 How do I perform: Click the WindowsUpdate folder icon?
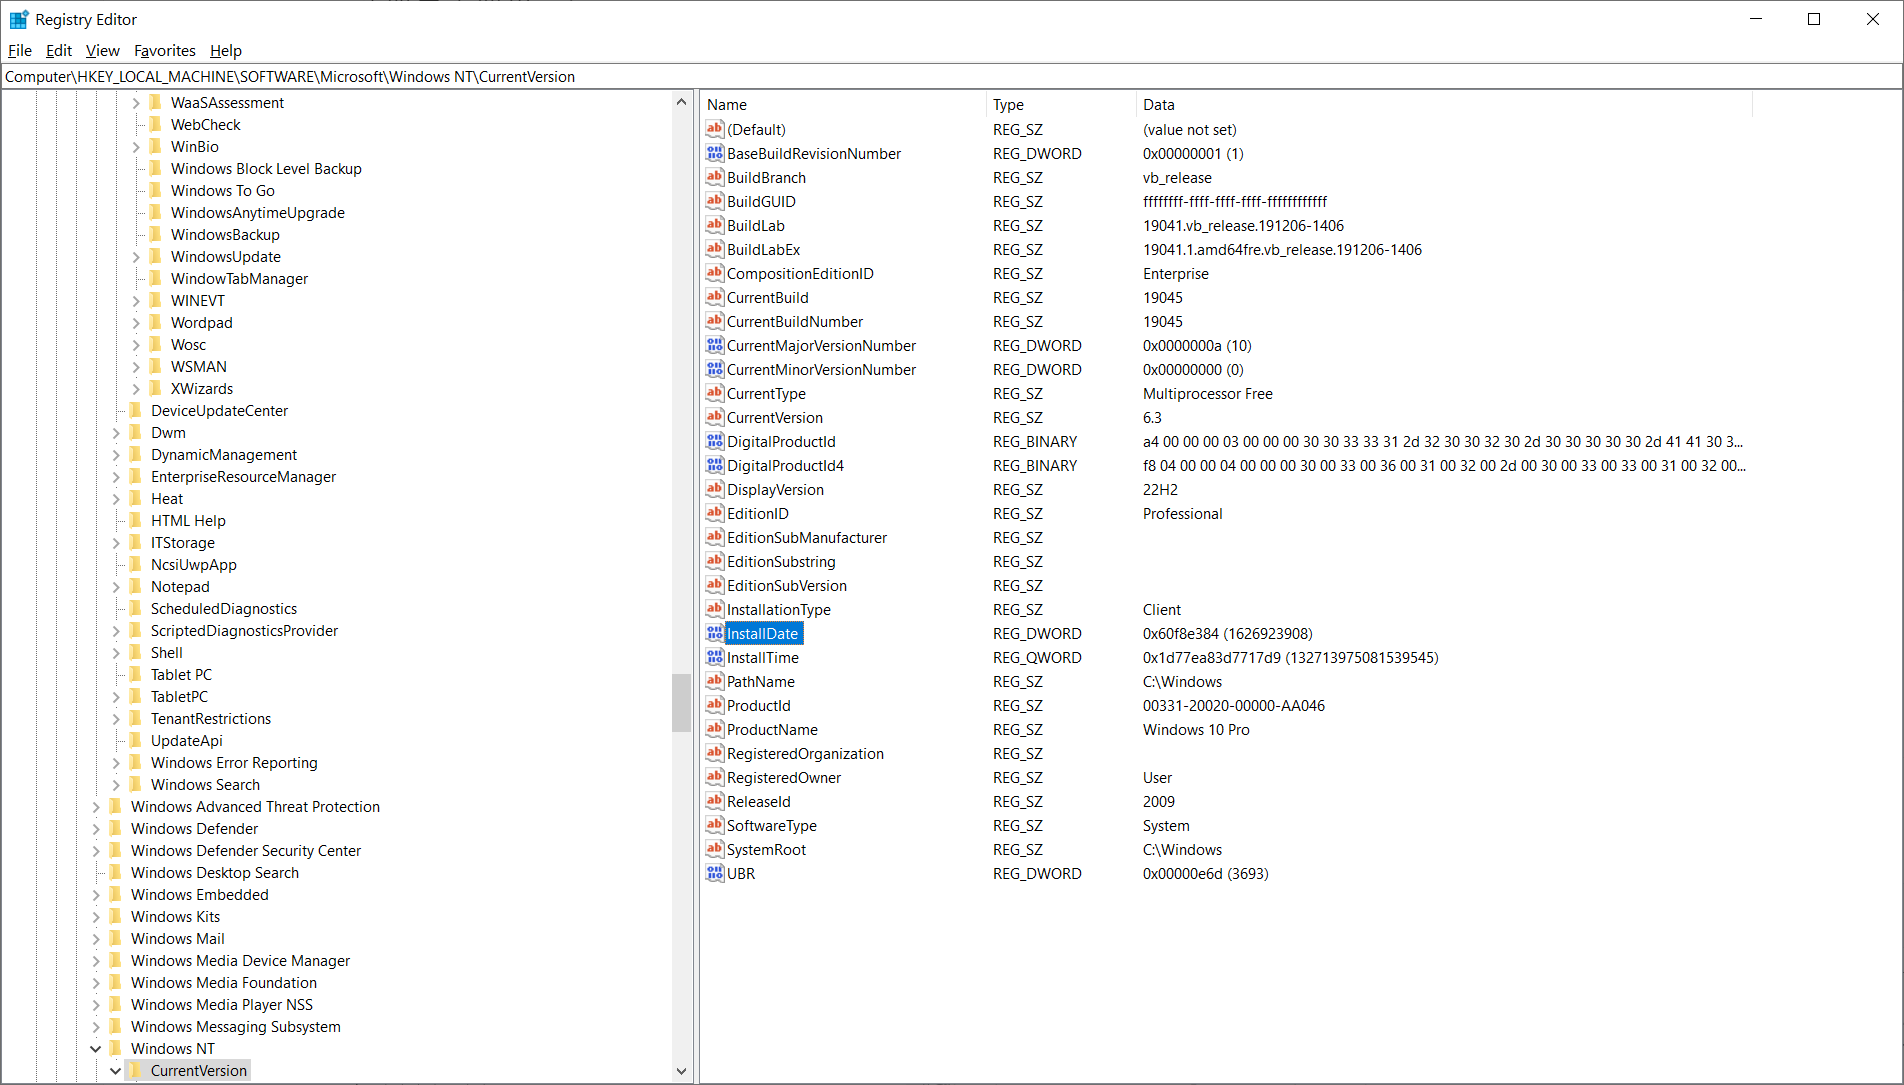pos(155,256)
